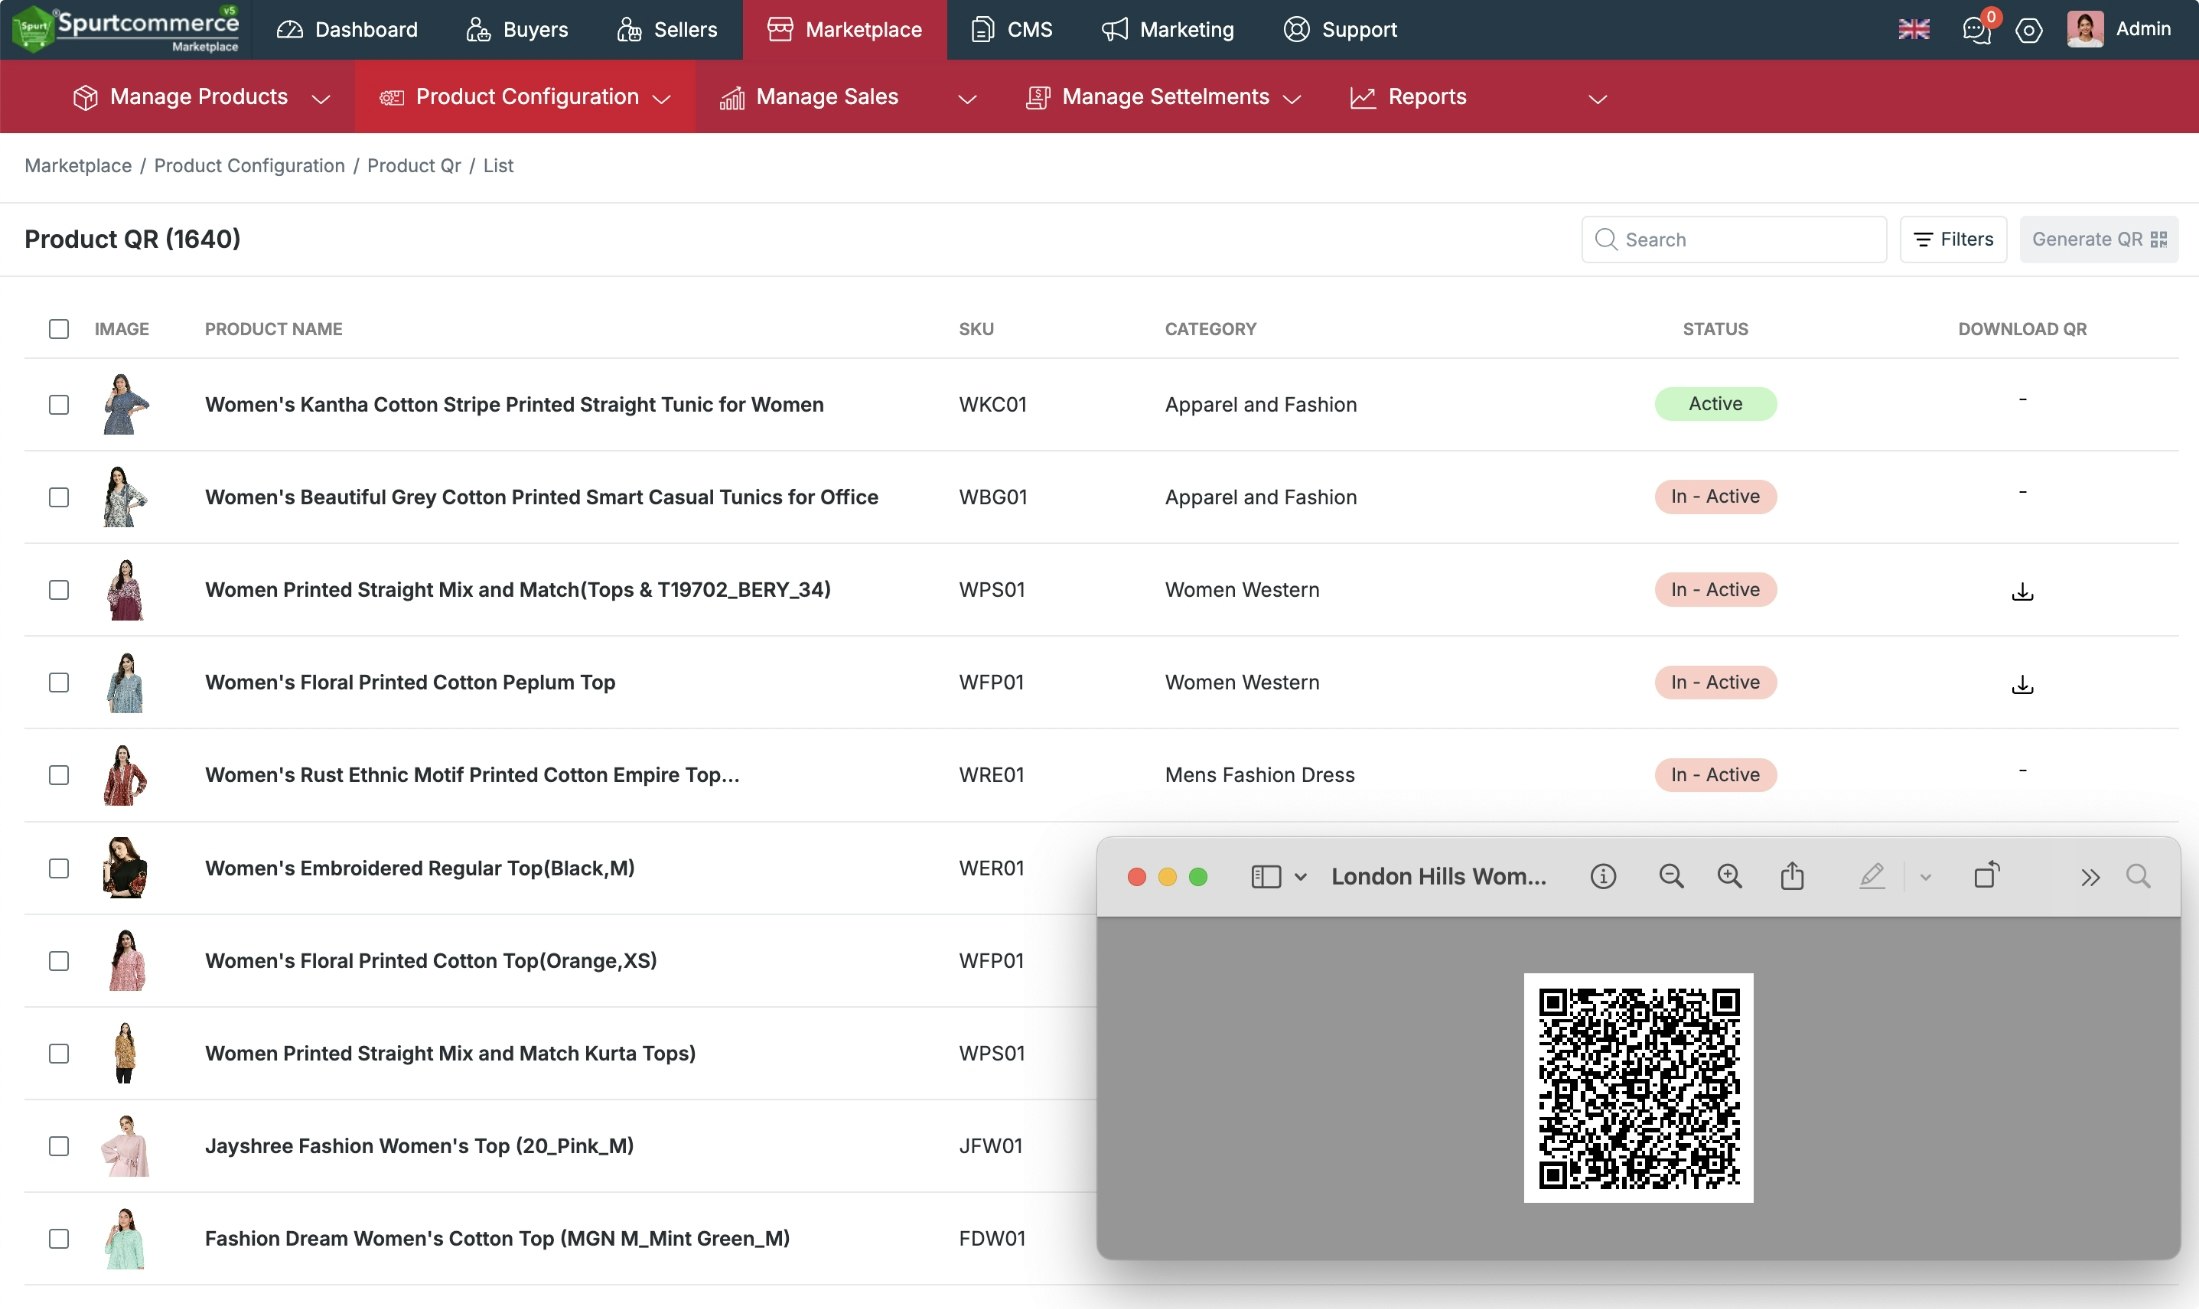
Task: Download QR for Women's Floral Printed Cotton Peplum Top
Action: click(x=2022, y=684)
